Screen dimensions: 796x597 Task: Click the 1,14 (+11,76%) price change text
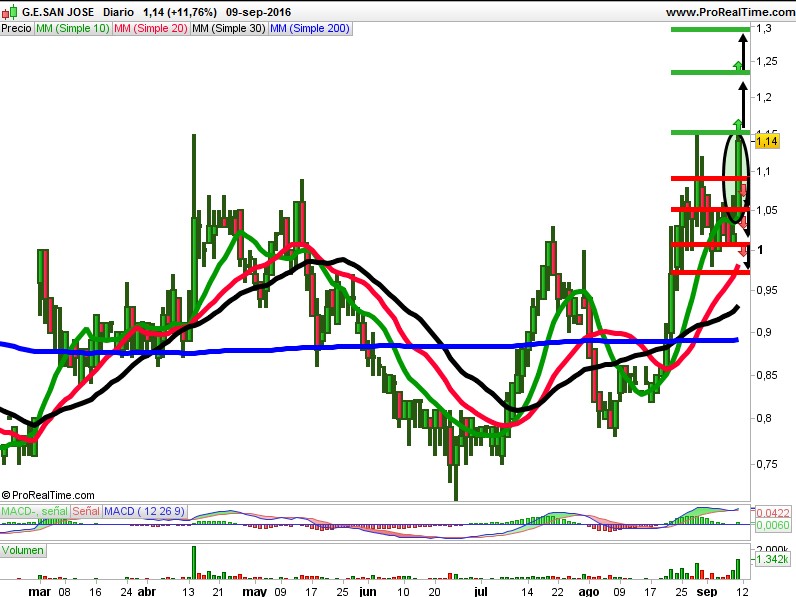click(x=180, y=12)
